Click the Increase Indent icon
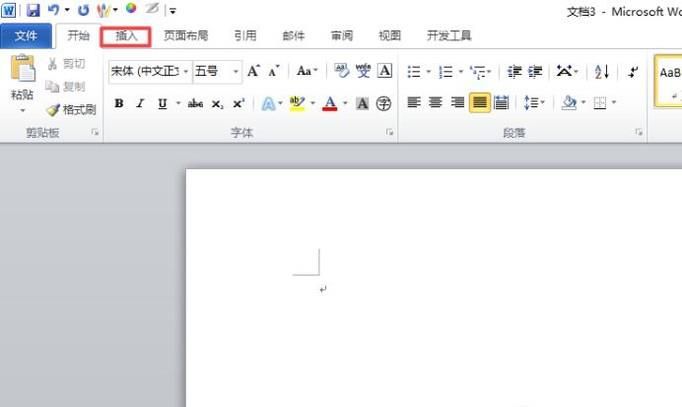The height and width of the screenshot is (407, 682). coord(535,71)
